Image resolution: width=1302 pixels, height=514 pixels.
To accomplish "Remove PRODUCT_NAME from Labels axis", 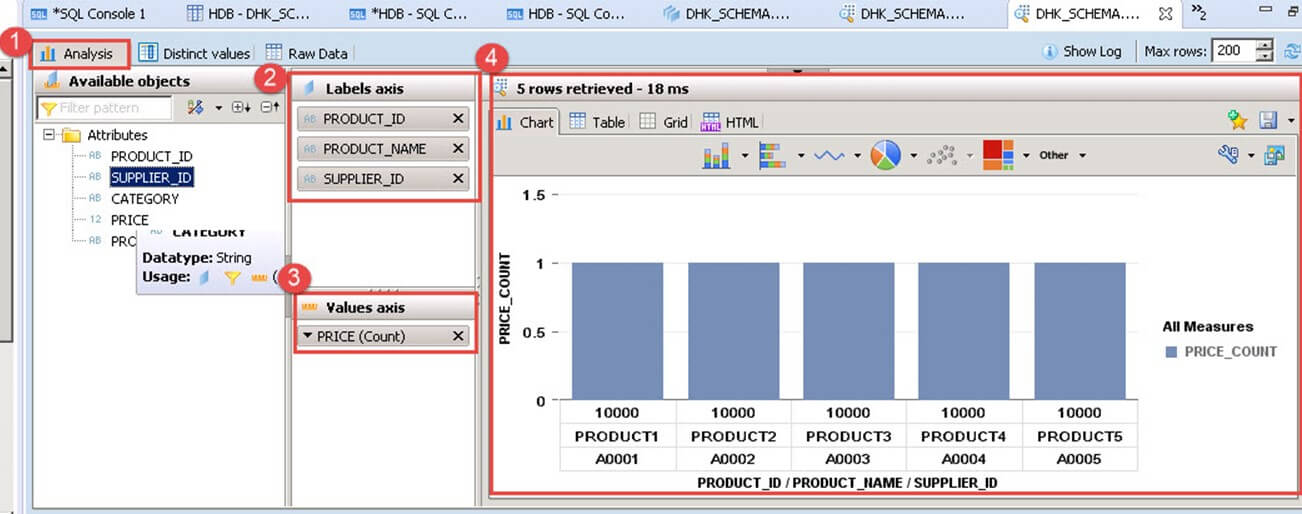I will point(458,149).
